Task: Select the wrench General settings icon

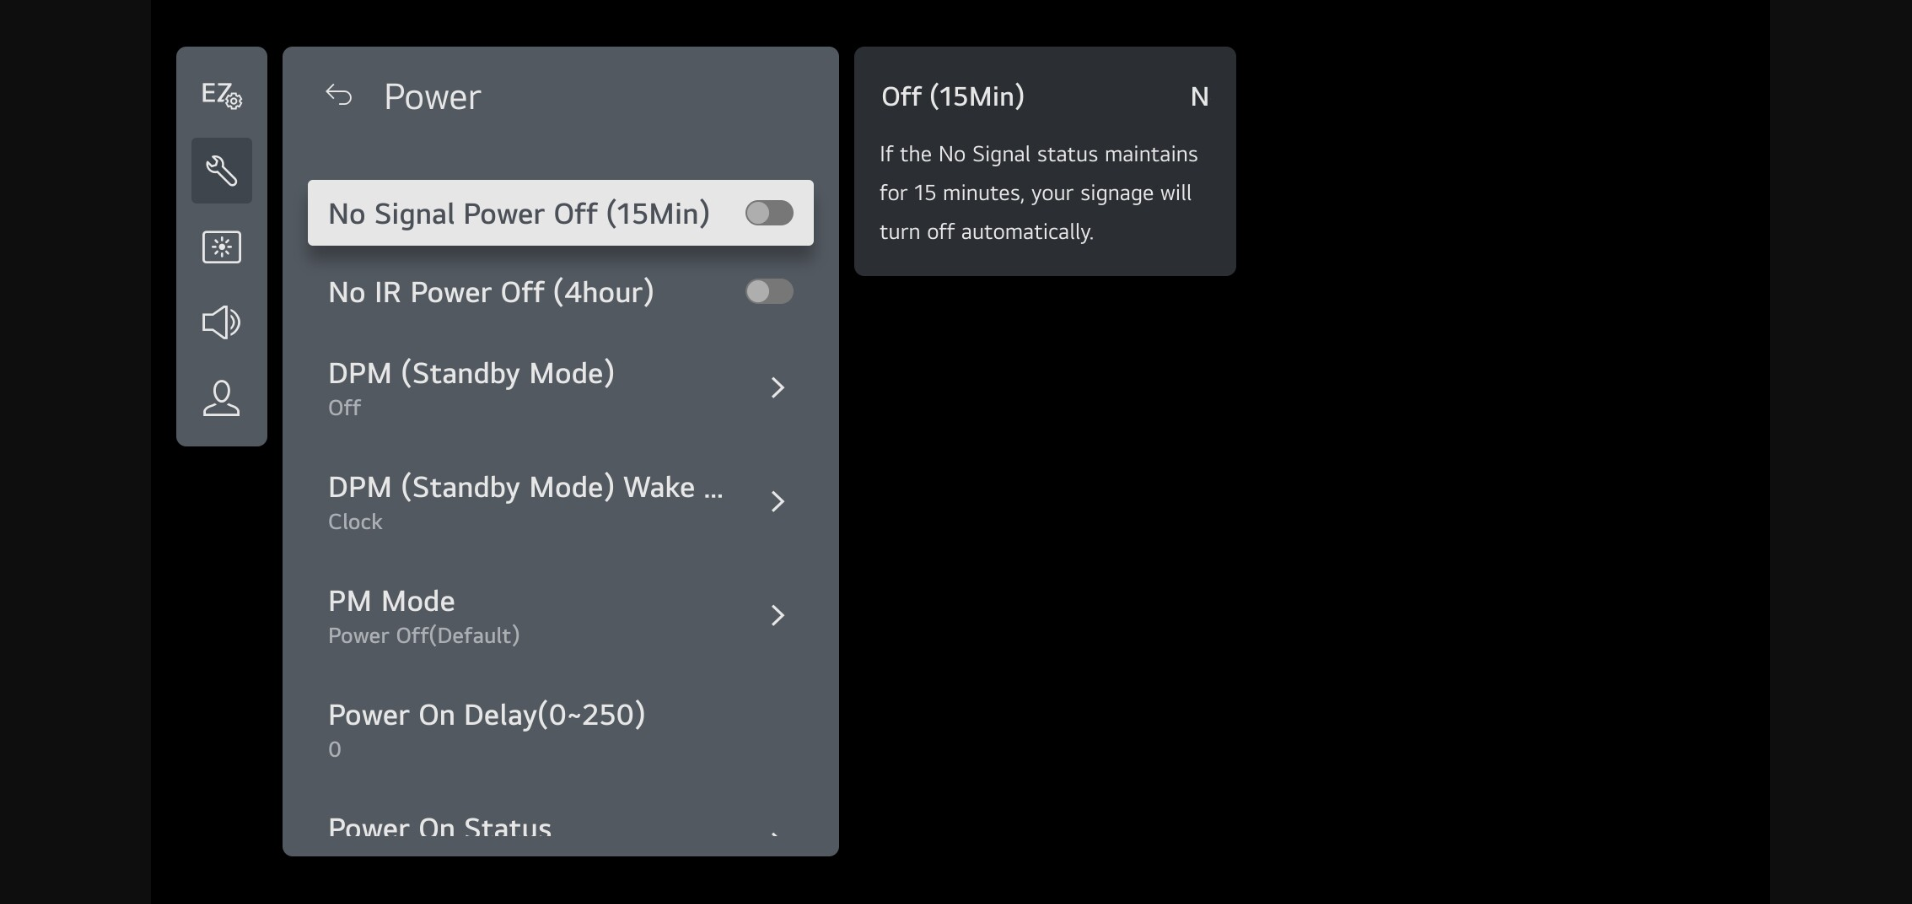Action: [221, 171]
